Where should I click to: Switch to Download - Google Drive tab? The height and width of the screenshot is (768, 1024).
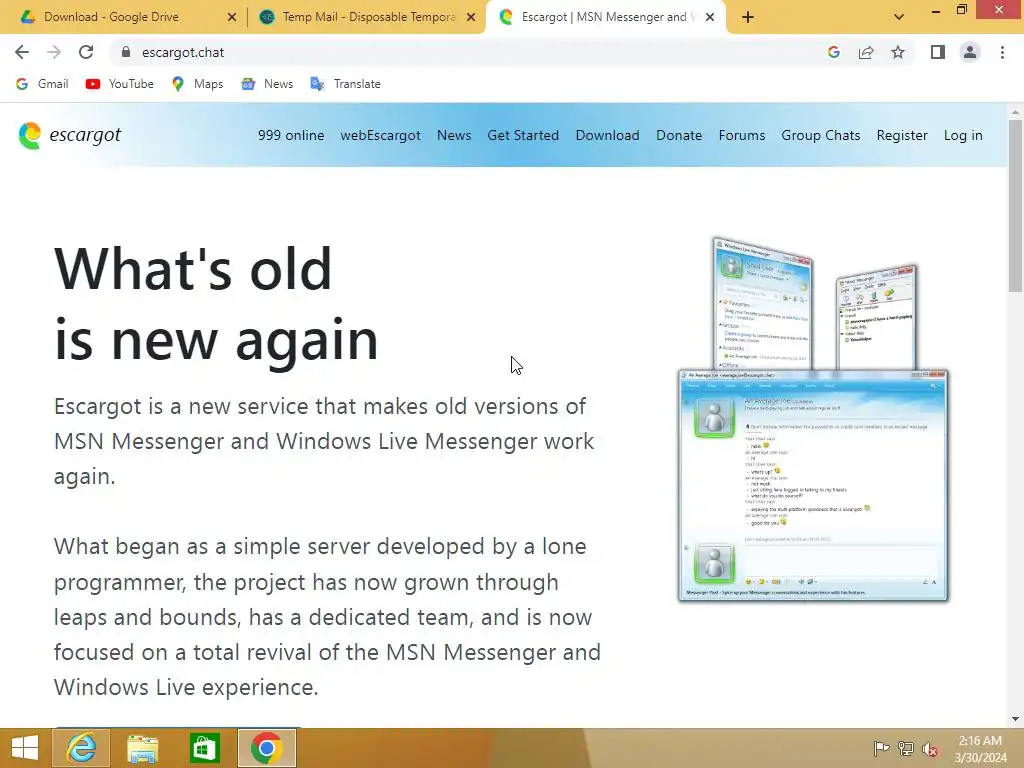point(123,17)
